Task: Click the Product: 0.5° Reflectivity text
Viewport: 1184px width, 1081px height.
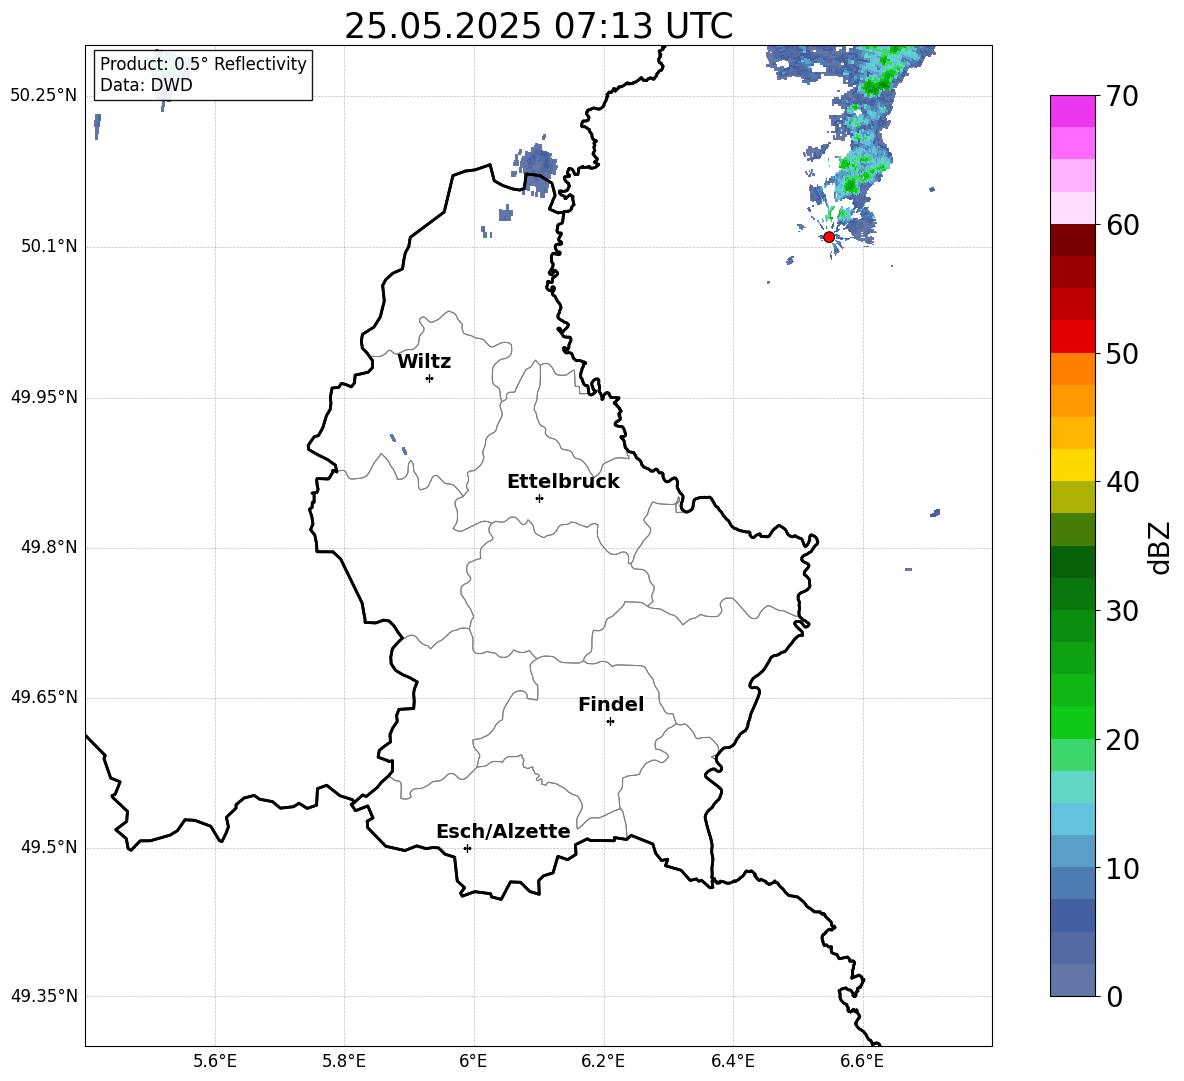Action: [203, 63]
